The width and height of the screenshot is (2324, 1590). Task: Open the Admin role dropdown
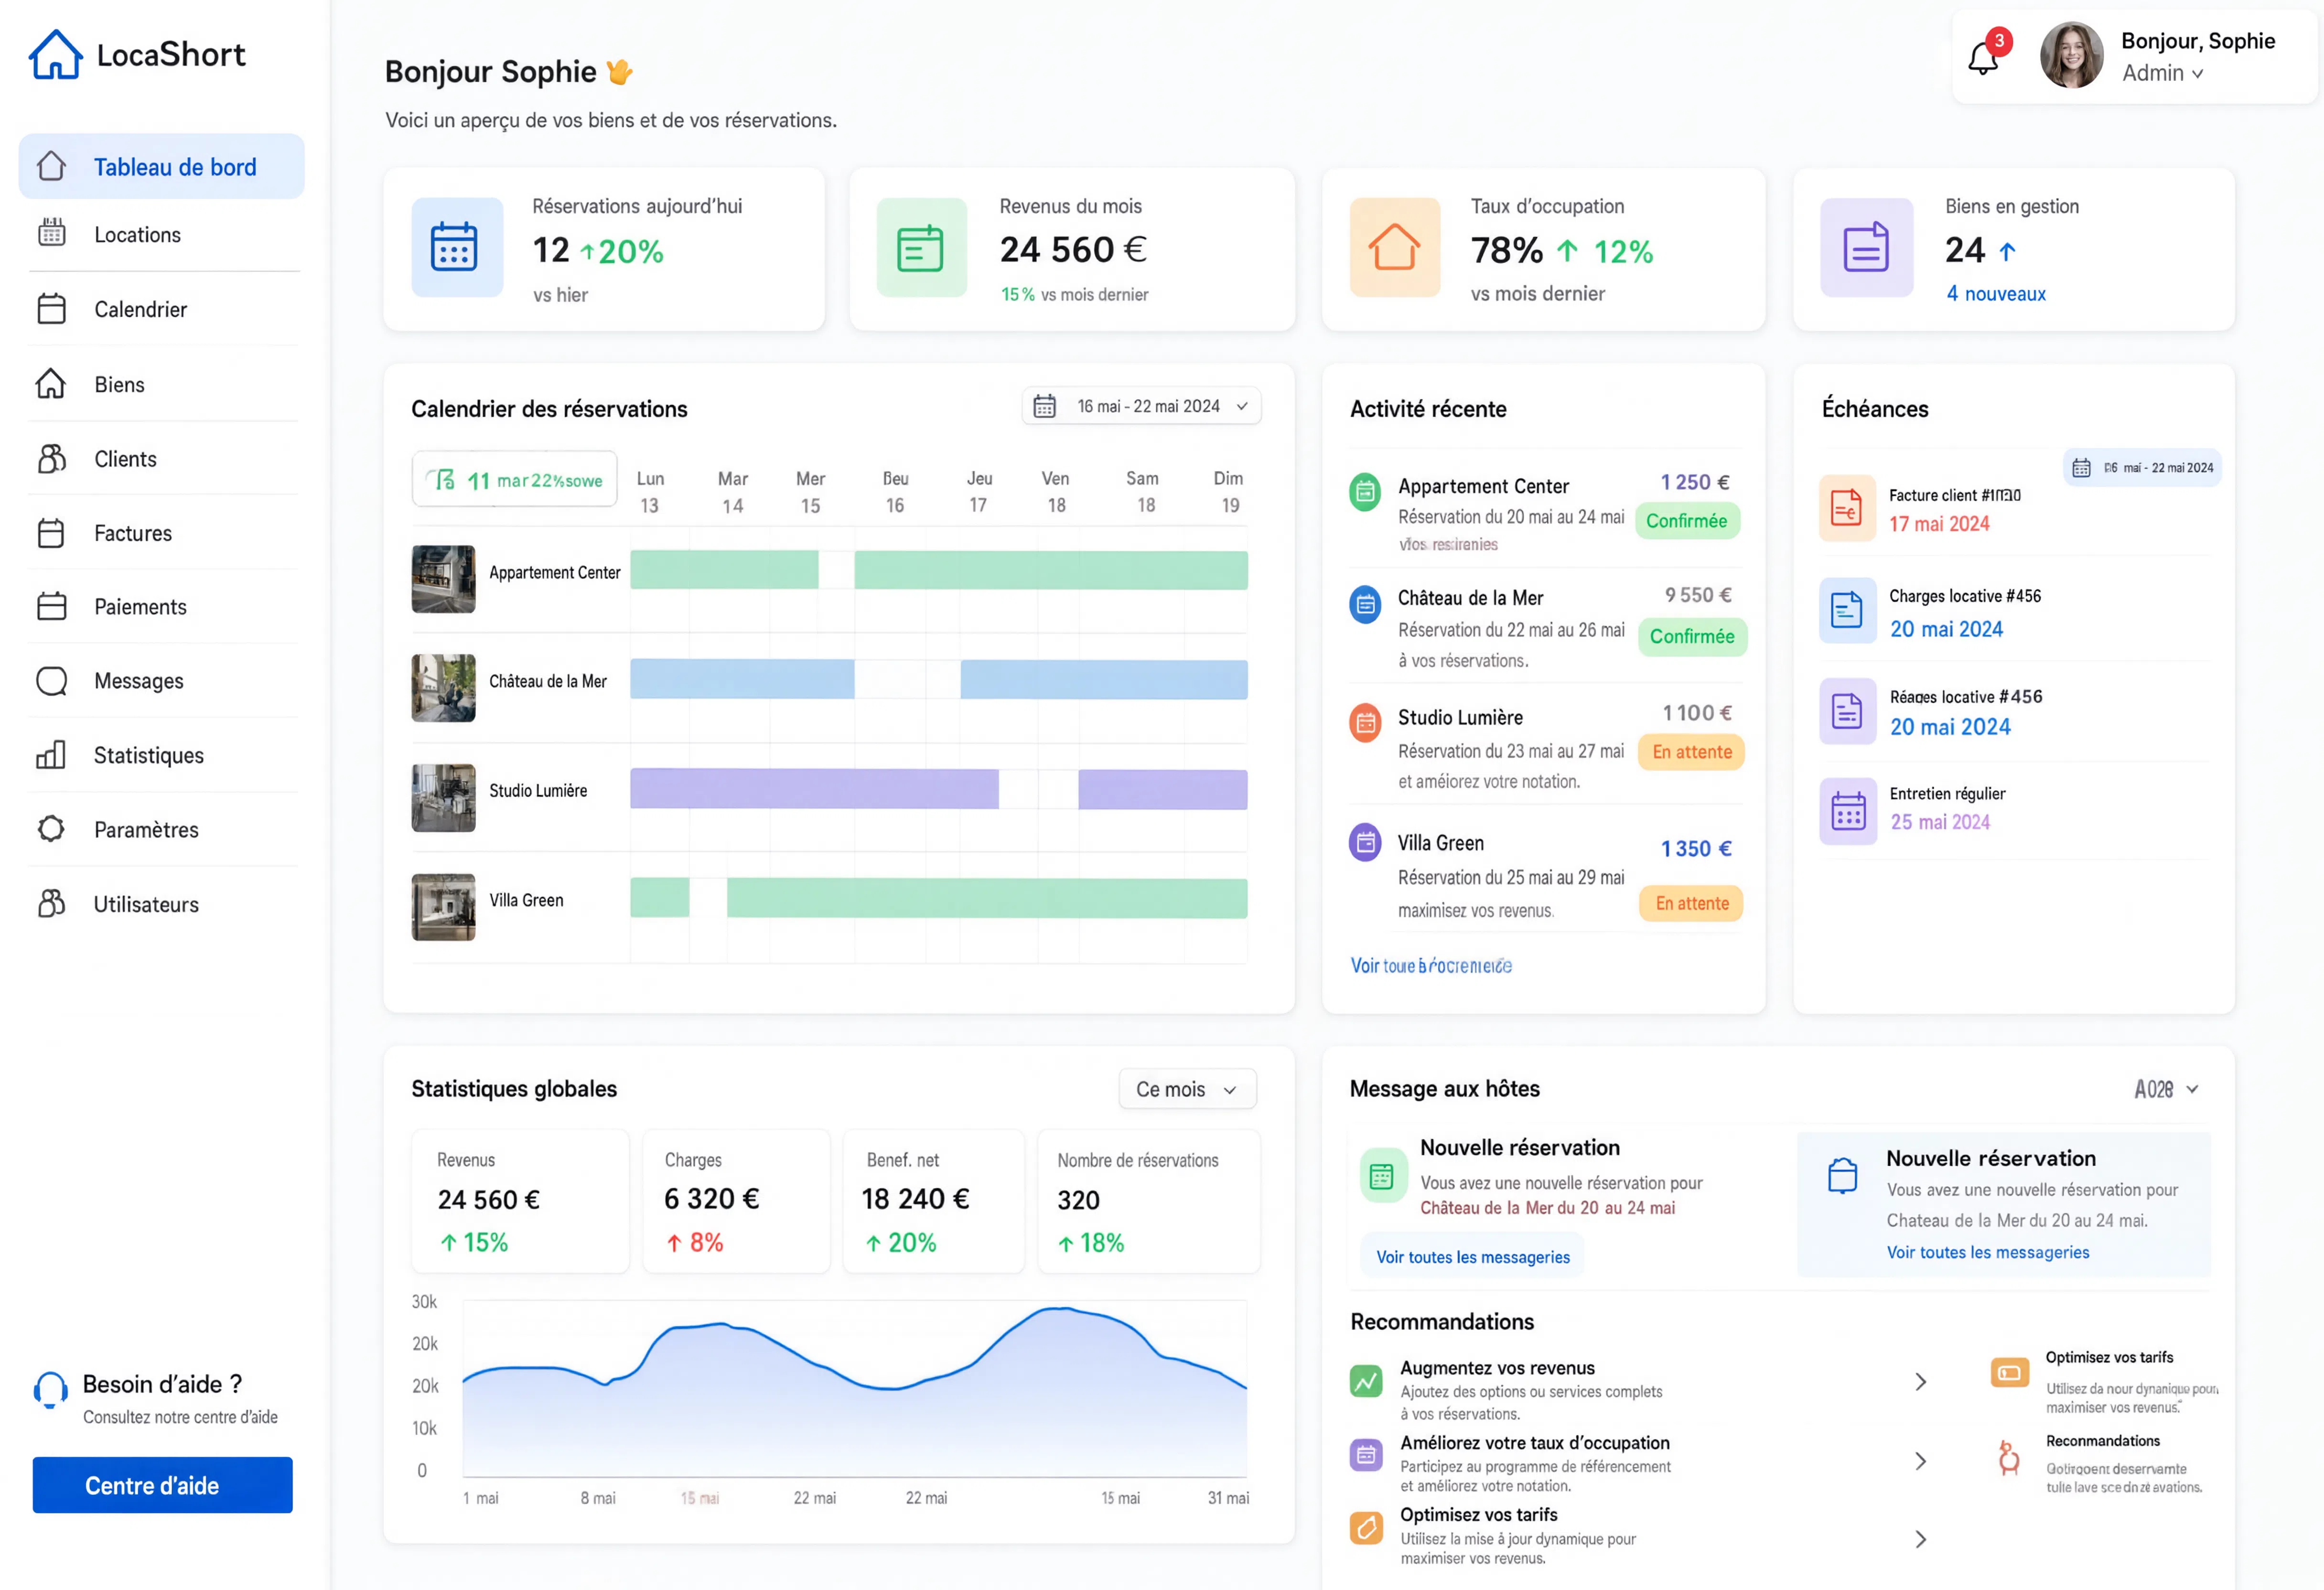[x=2162, y=73]
